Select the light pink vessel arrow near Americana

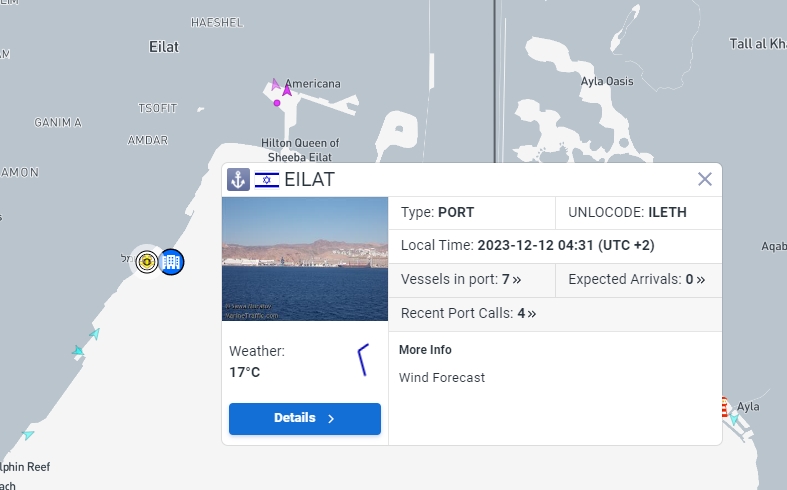coord(276,84)
